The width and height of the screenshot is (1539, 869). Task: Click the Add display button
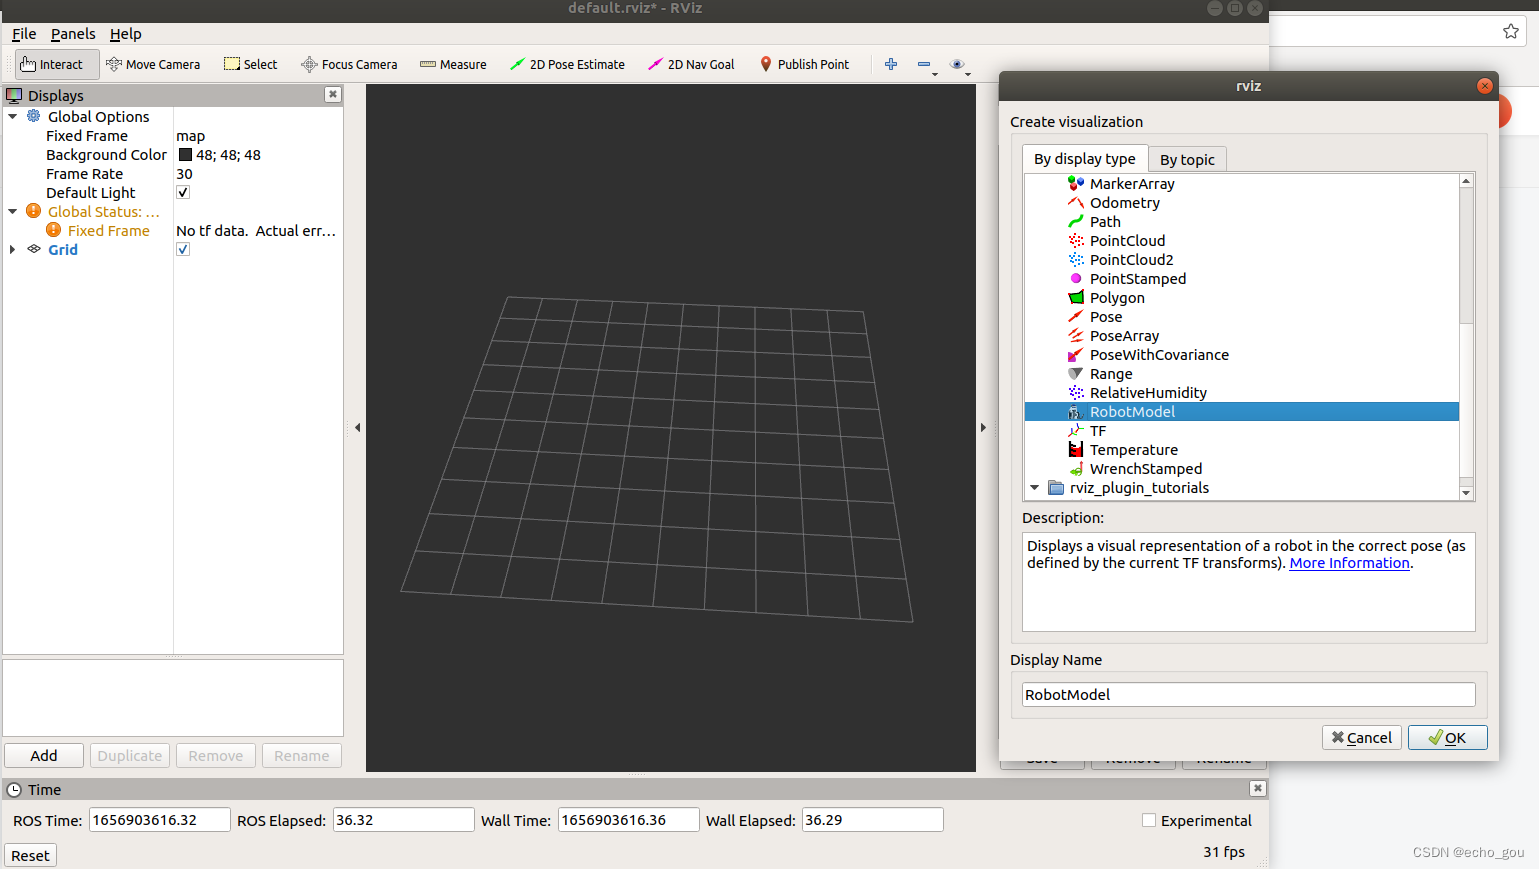pyautogui.click(x=44, y=756)
